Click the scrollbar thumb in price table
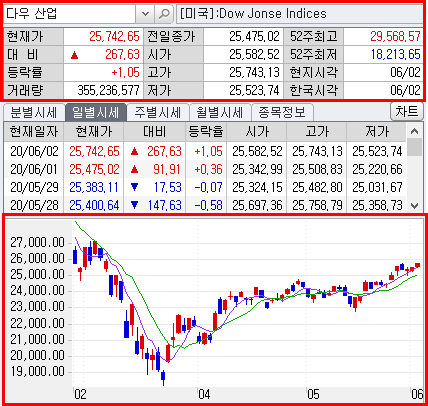This screenshot has width=428, height=406. (415, 148)
